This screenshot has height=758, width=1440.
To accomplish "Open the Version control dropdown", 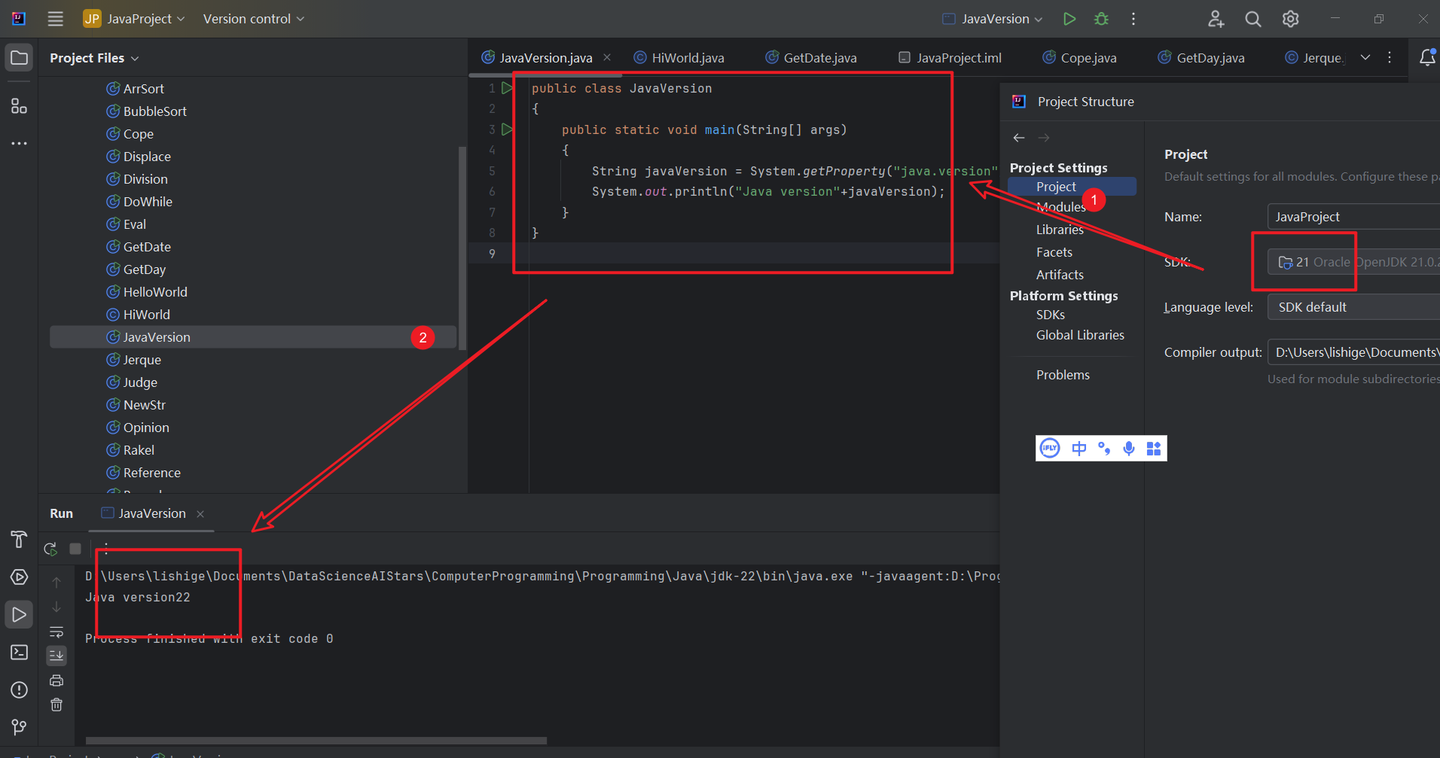I will point(254,19).
